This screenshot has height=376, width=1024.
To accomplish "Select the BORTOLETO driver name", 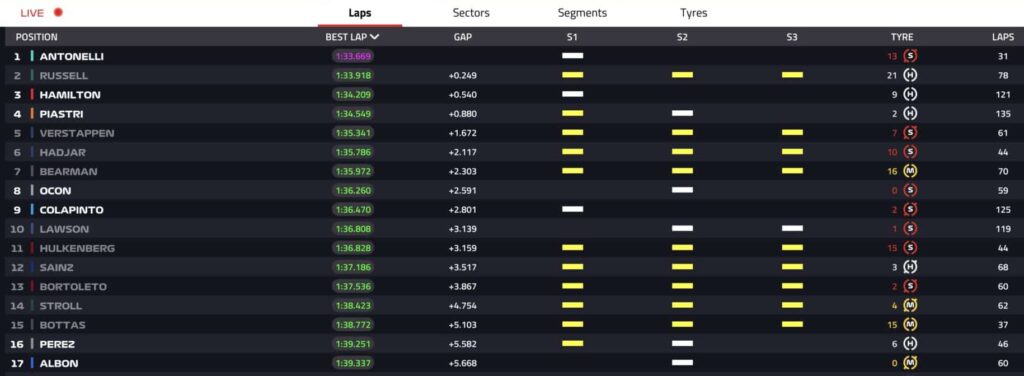I will click(72, 287).
